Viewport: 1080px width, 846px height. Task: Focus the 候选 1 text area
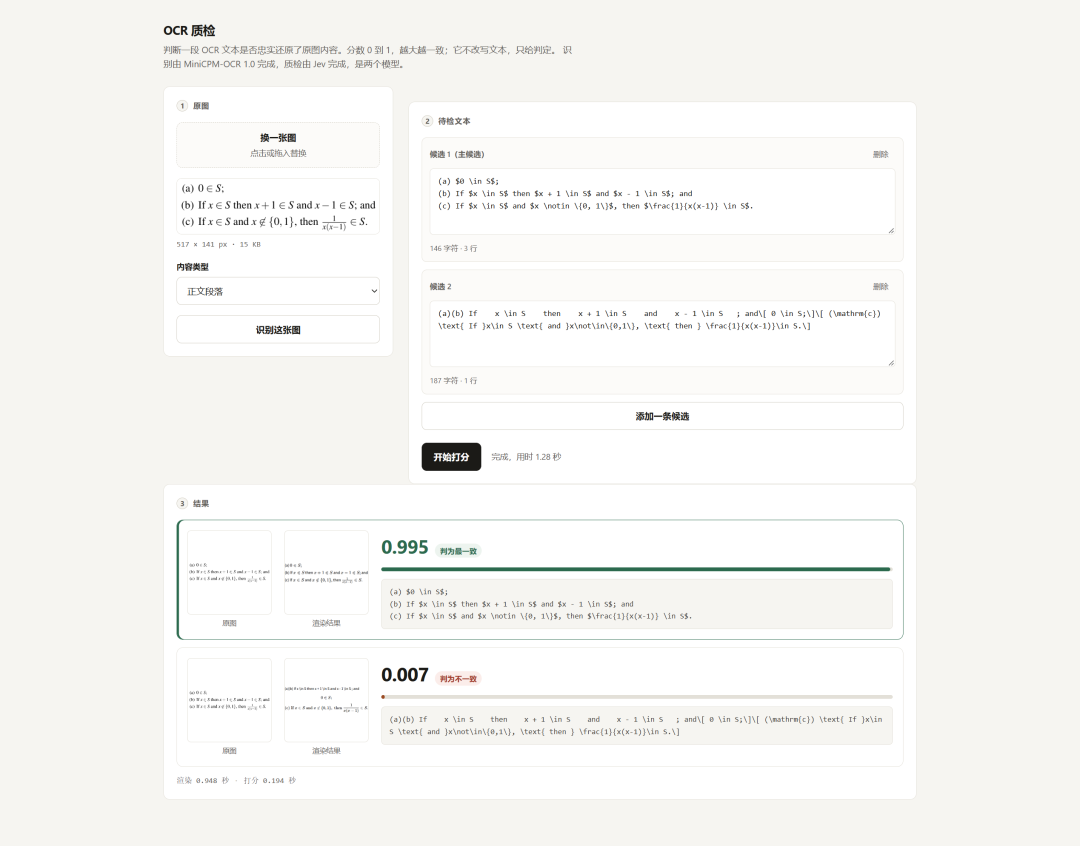pyautogui.click(x=662, y=201)
